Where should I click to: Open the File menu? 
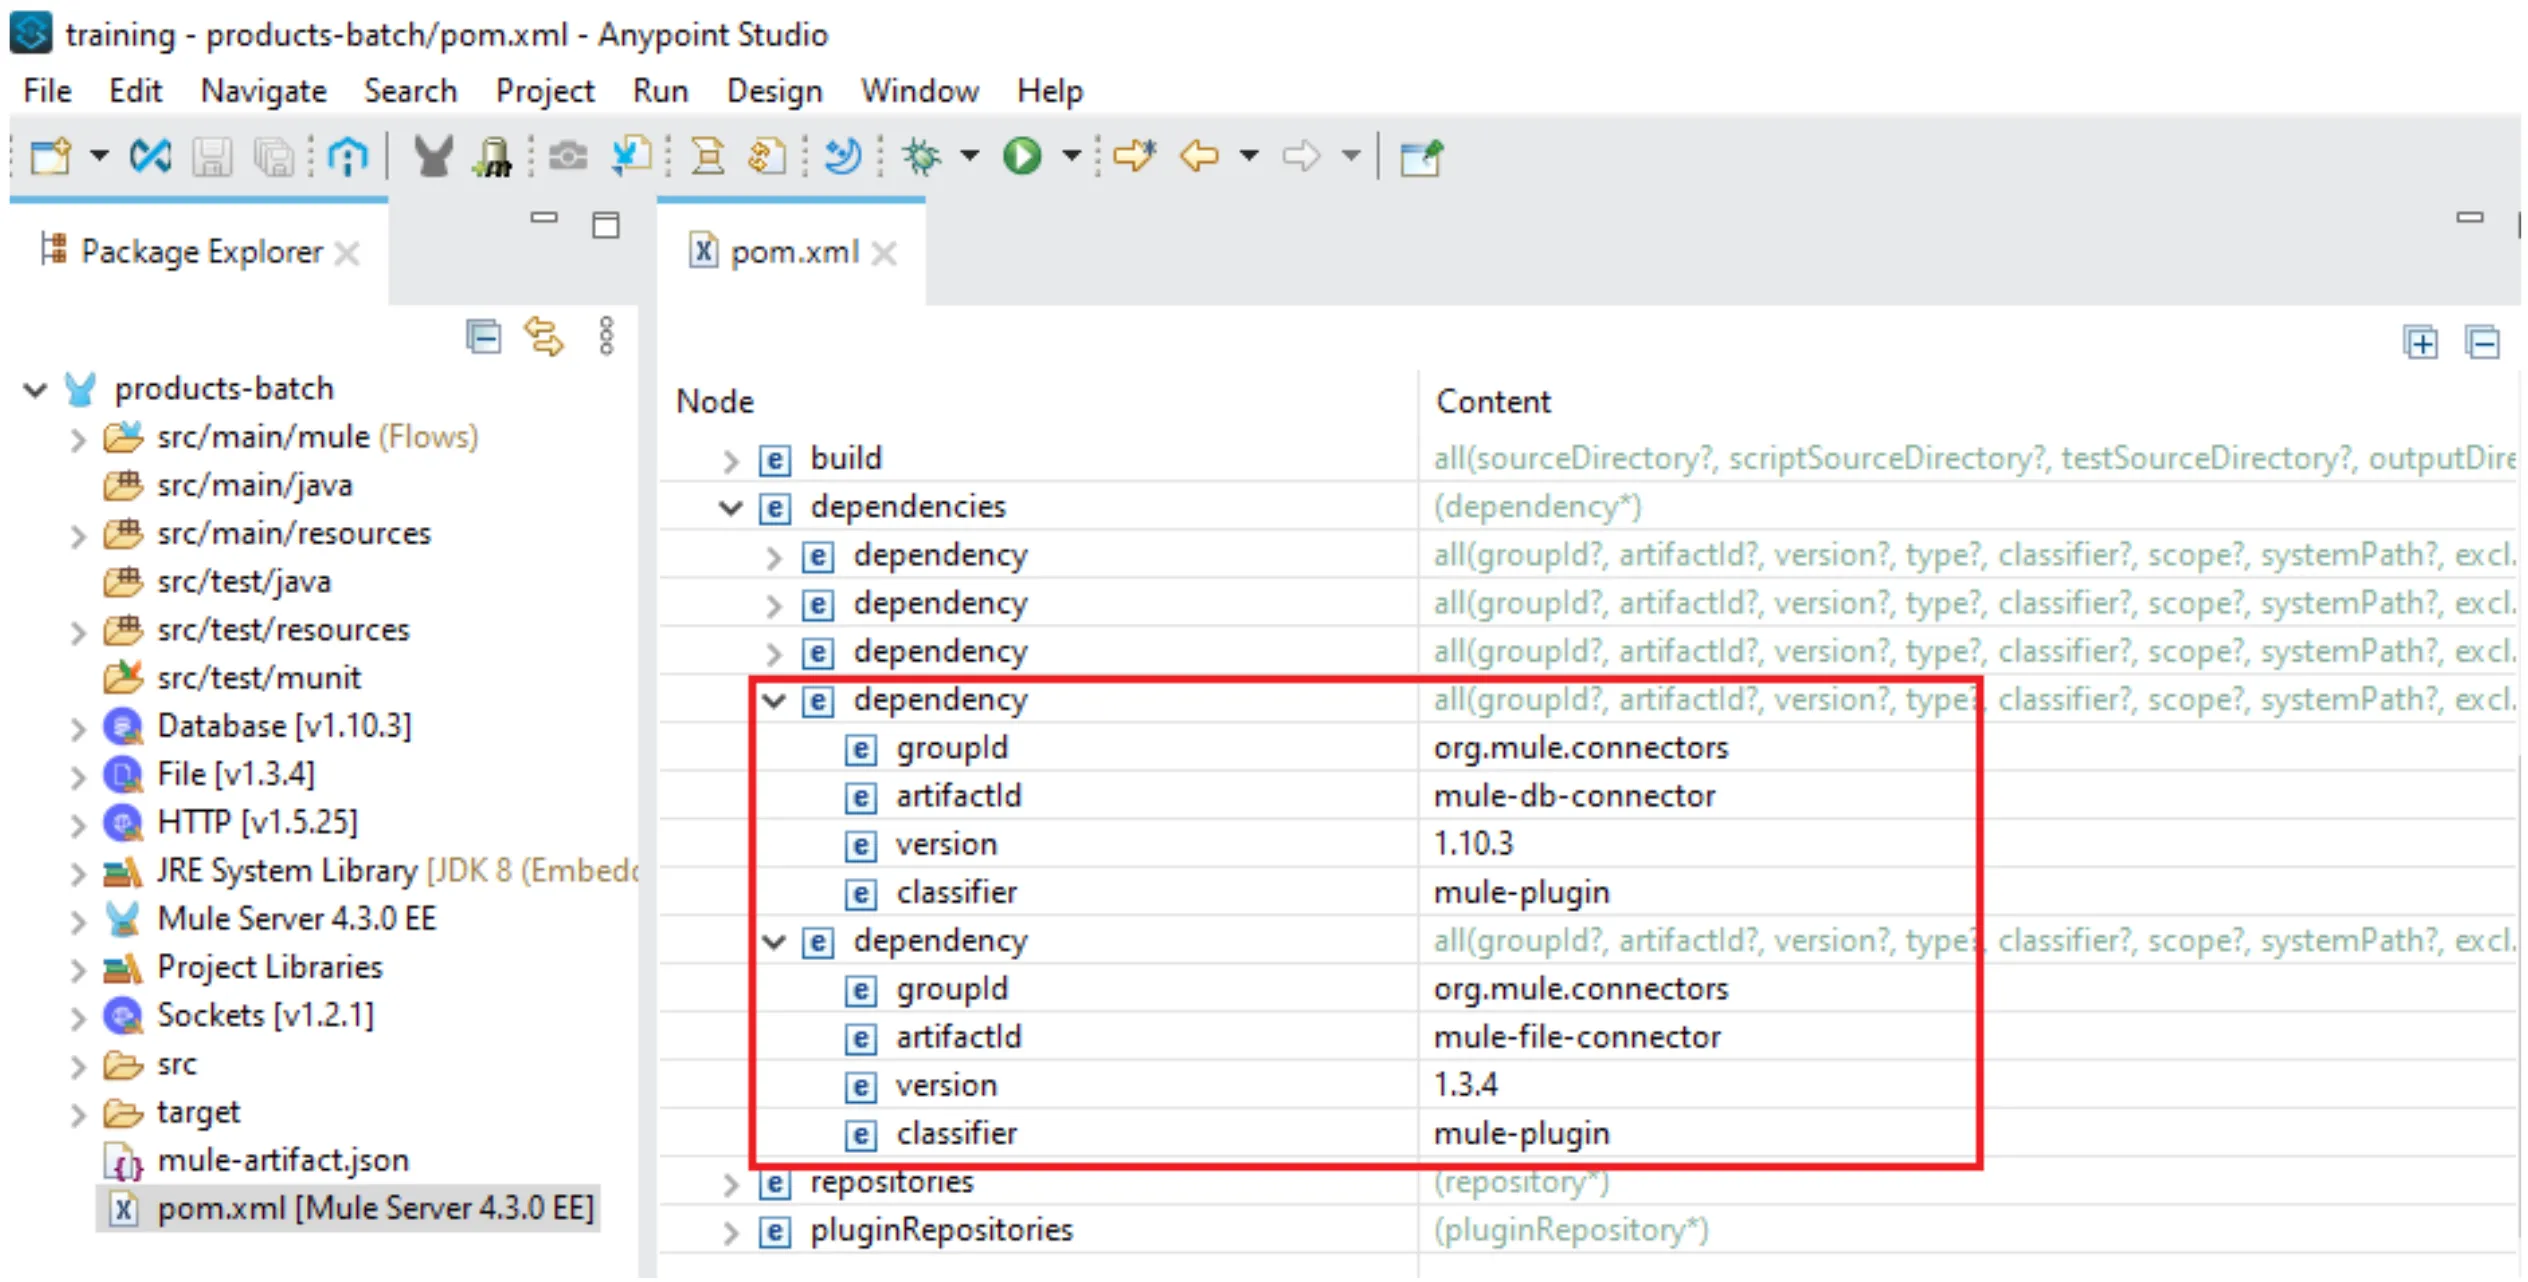click(47, 91)
